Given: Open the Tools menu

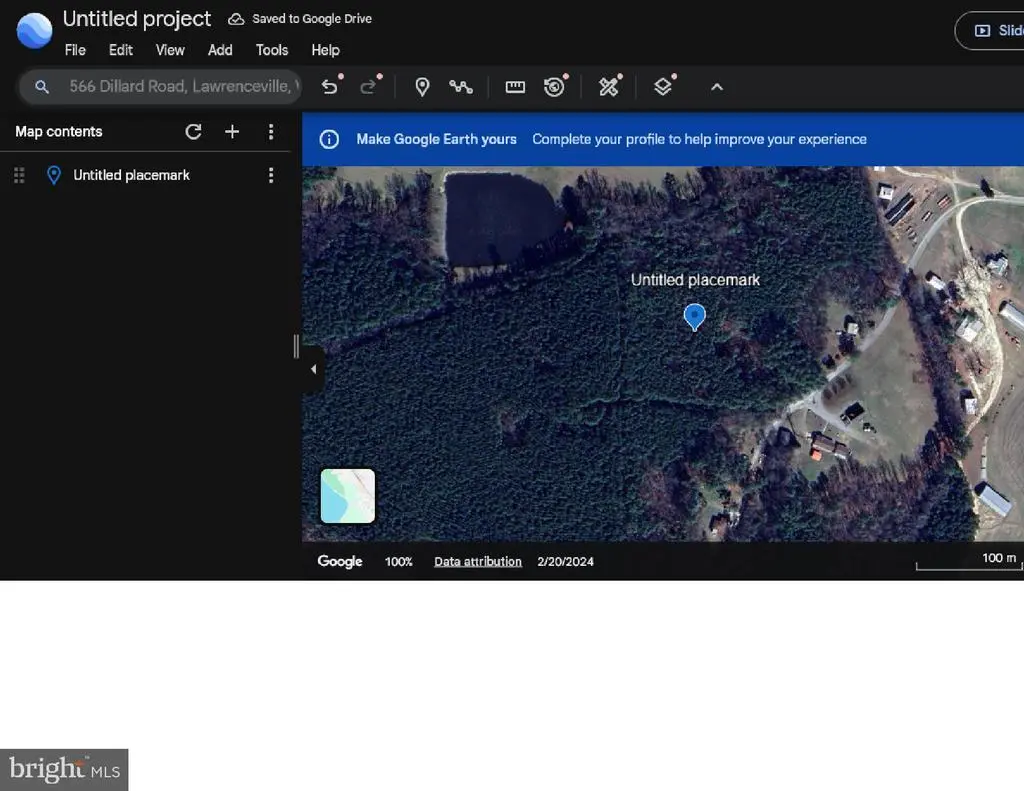Looking at the screenshot, I should 271,50.
